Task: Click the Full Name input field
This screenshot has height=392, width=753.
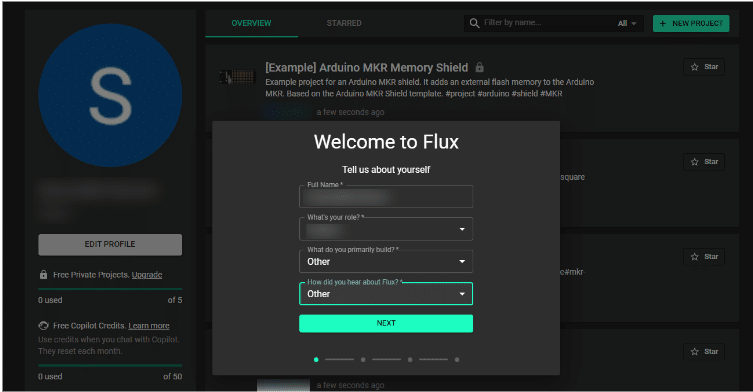Action: pos(386,196)
